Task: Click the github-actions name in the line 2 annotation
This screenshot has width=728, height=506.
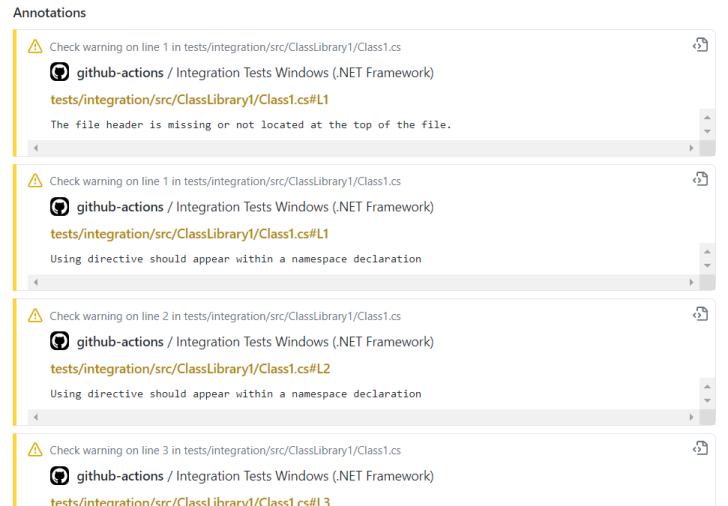Action: click(120, 342)
